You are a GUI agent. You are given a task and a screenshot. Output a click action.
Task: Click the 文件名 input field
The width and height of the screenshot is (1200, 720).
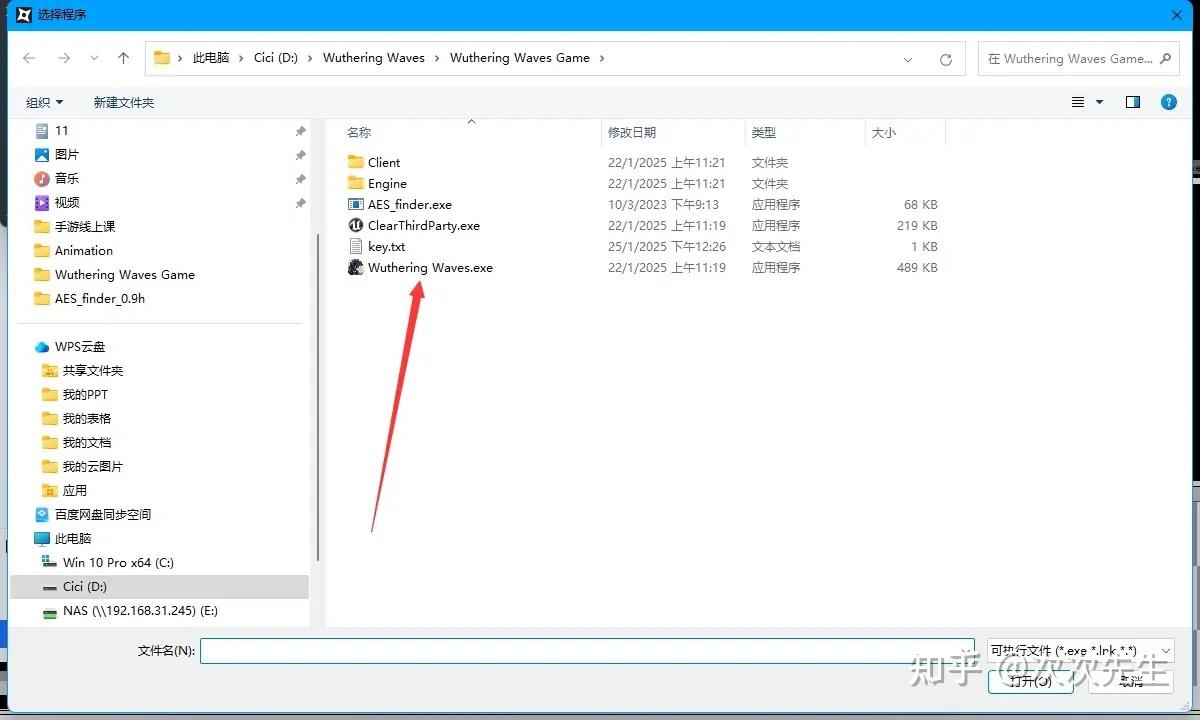587,651
